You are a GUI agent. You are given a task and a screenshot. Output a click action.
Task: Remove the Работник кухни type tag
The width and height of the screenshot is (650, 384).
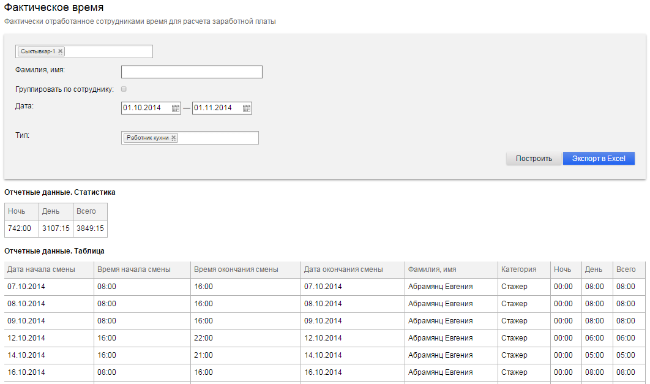[174, 138]
